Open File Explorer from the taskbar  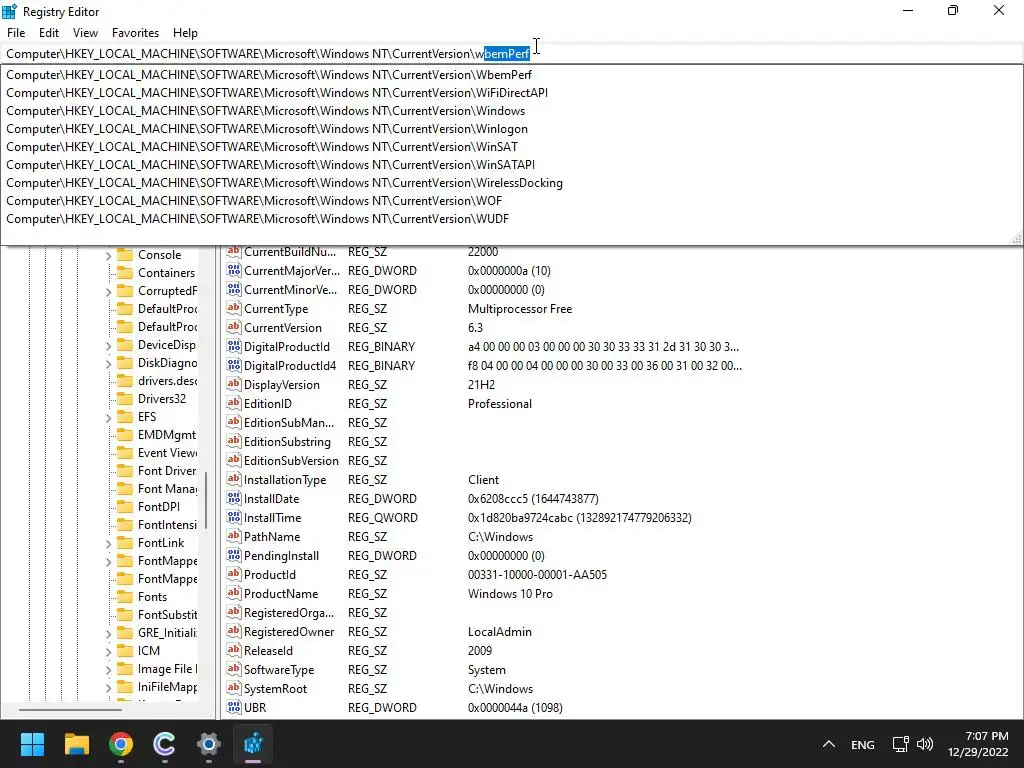[76, 744]
